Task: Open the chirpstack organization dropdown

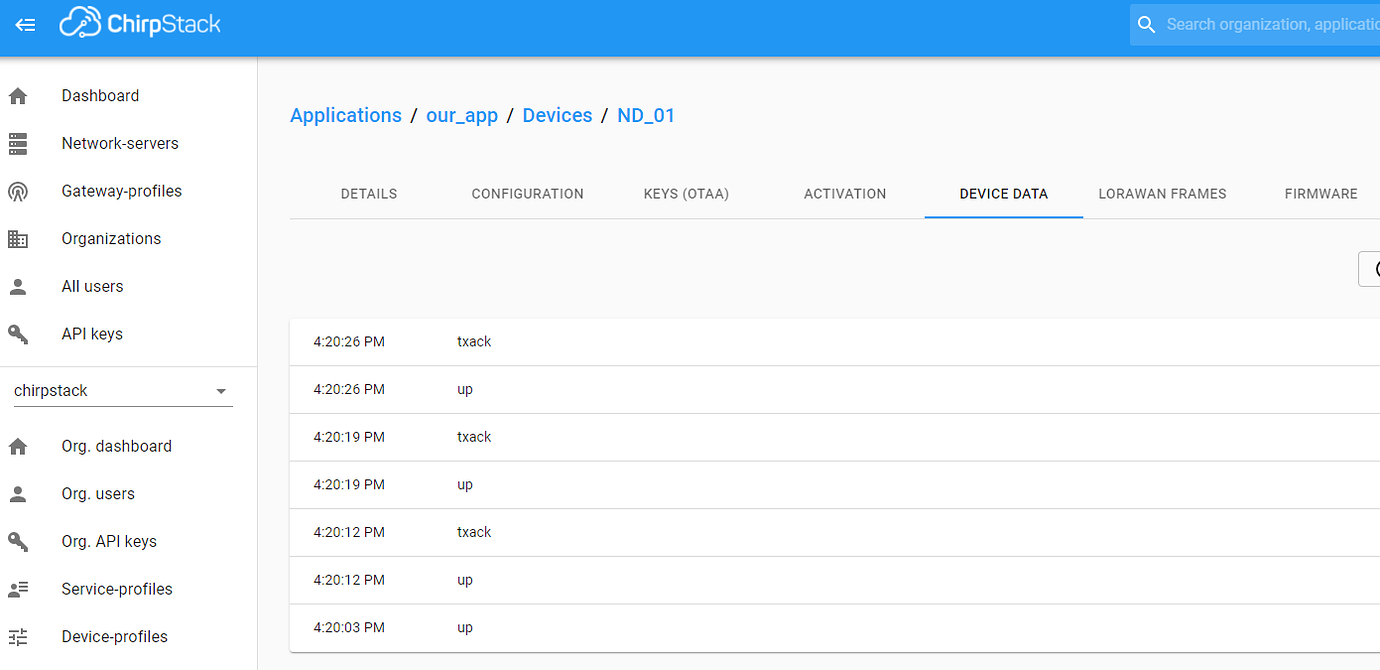Action: pyautogui.click(x=122, y=391)
